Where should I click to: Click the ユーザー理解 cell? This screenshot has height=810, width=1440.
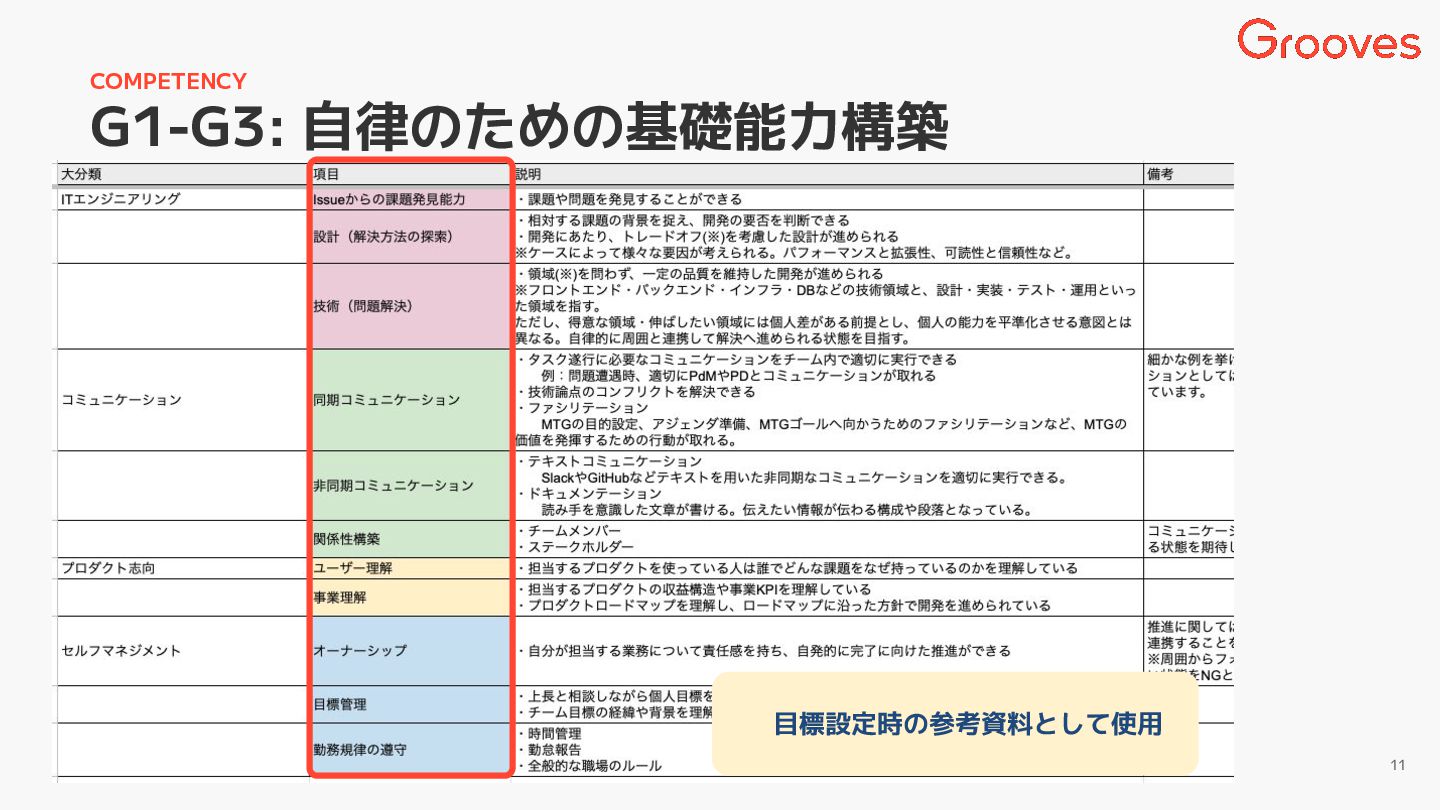tap(411, 568)
